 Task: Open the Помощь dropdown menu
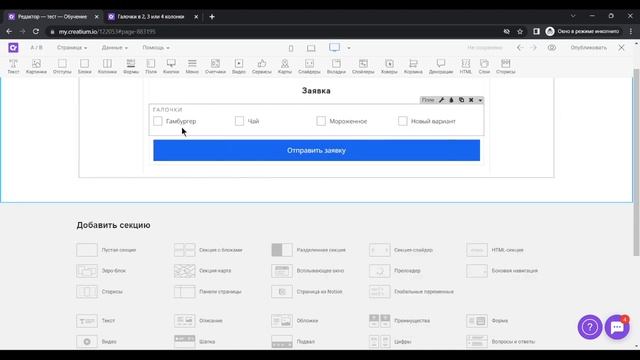pos(156,48)
